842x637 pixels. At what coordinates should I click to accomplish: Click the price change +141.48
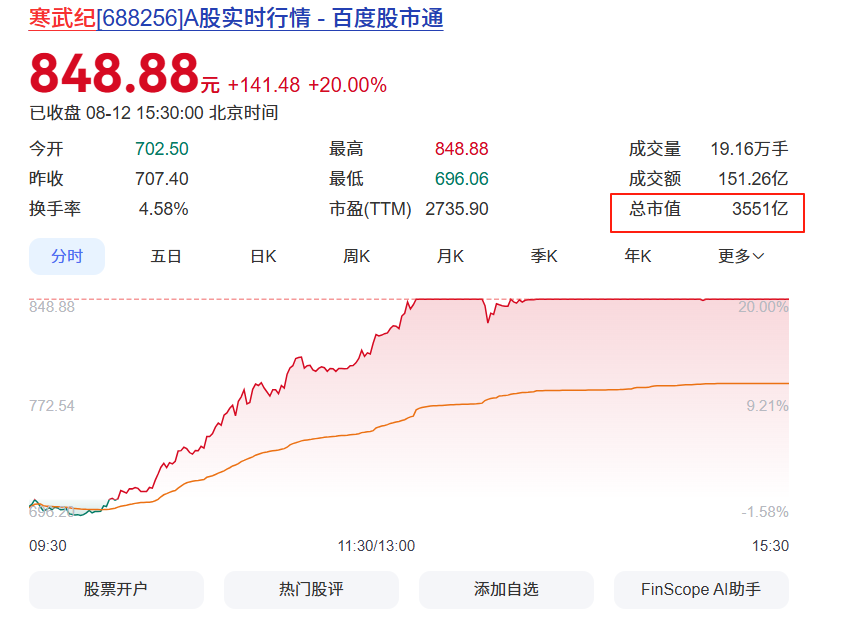click(x=264, y=85)
